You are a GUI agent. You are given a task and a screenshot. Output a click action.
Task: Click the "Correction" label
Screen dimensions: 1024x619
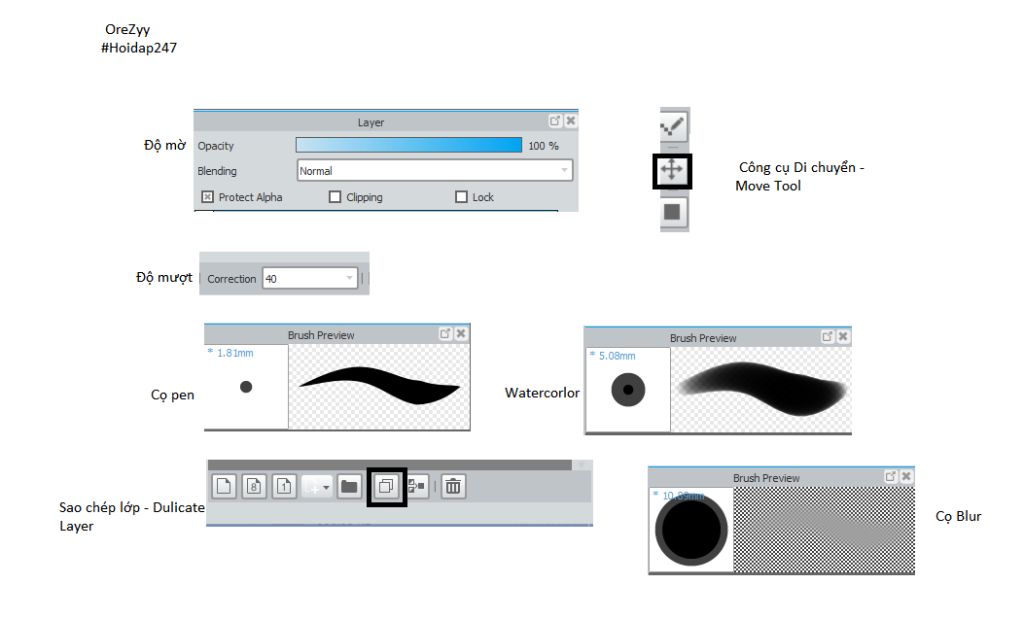(231, 279)
